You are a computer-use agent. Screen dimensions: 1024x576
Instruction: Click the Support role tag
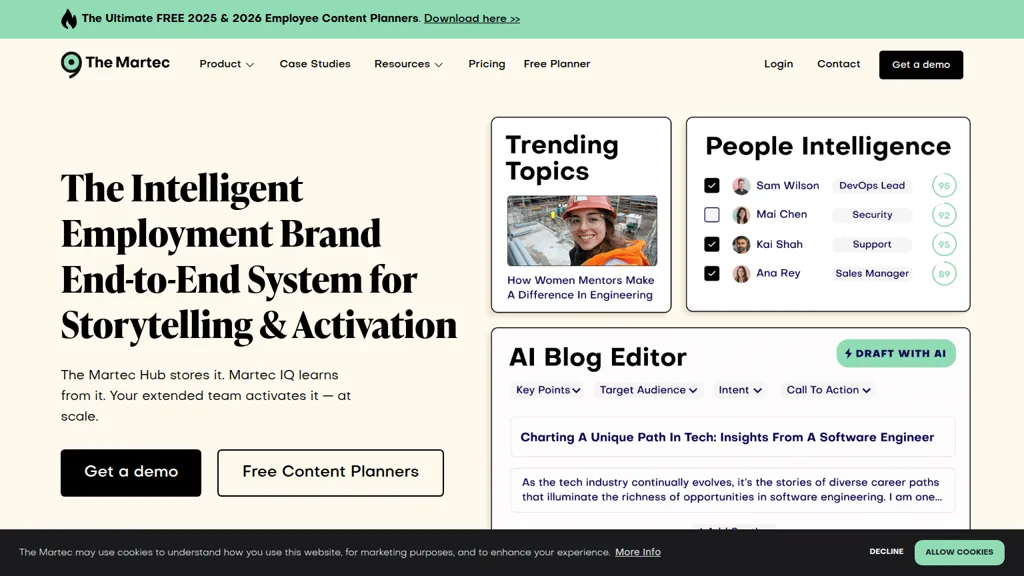(x=872, y=244)
